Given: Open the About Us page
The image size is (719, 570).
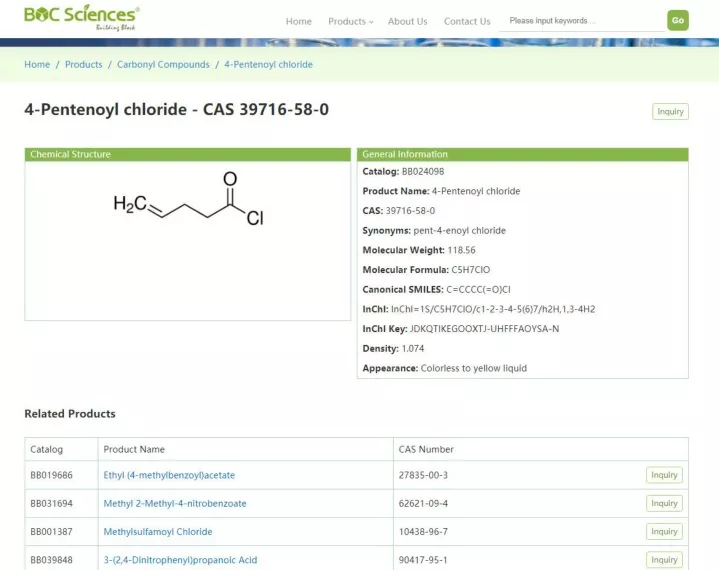Looking at the screenshot, I should 407,22.
